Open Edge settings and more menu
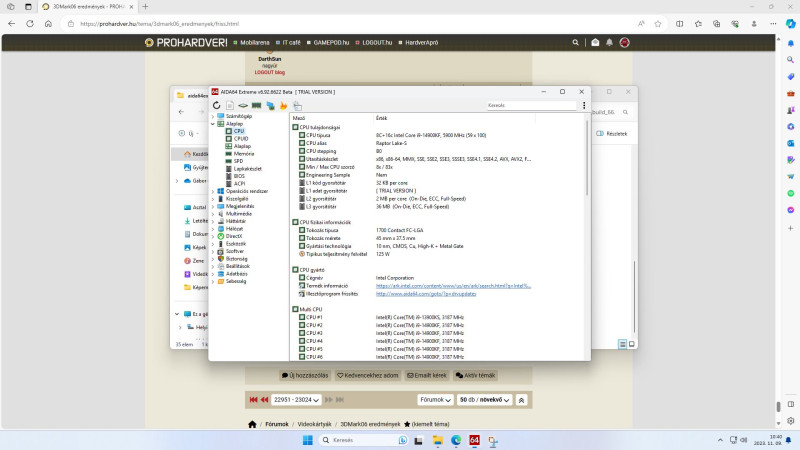This screenshot has width=800, height=450. pos(773,23)
